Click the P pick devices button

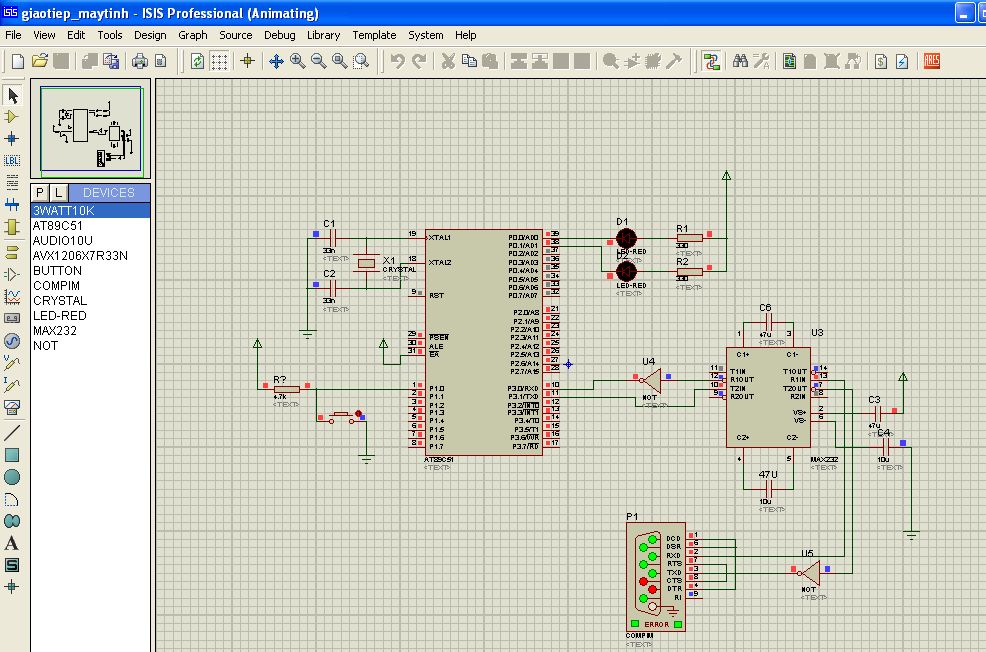pos(40,192)
